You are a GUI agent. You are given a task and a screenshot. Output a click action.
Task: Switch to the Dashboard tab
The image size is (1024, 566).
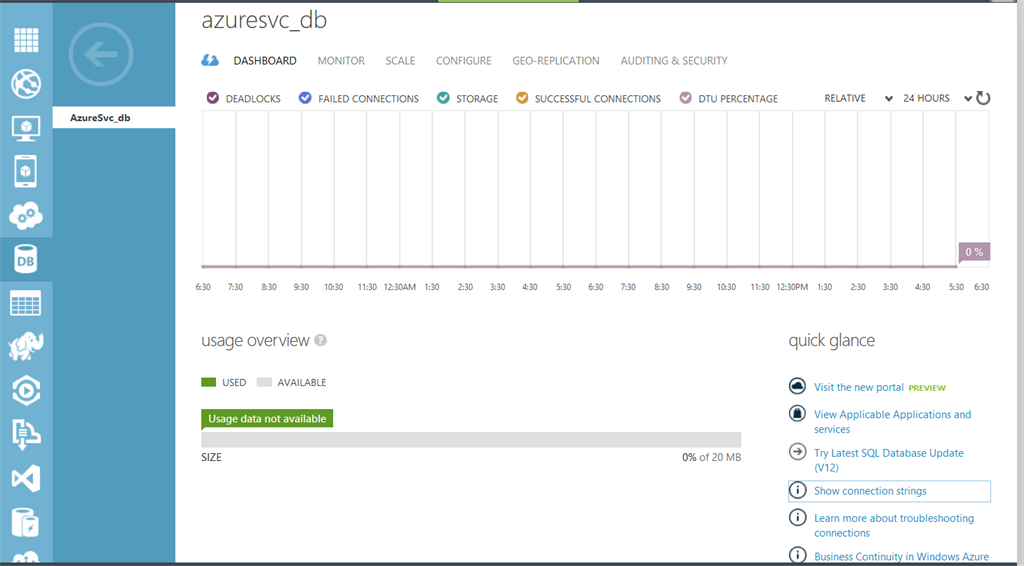click(x=265, y=61)
